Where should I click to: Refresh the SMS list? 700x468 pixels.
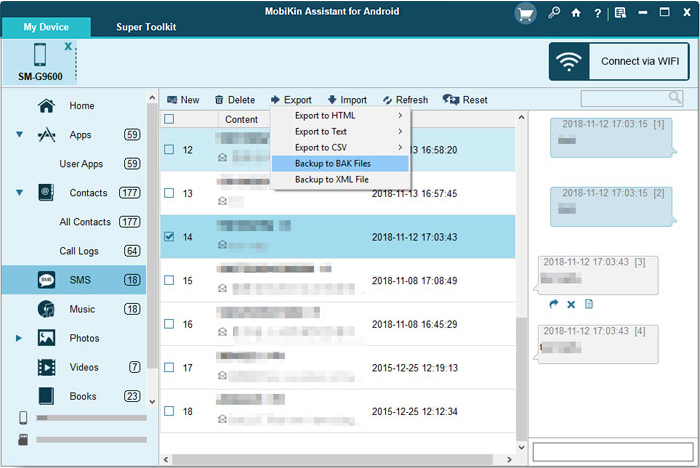pos(405,100)
